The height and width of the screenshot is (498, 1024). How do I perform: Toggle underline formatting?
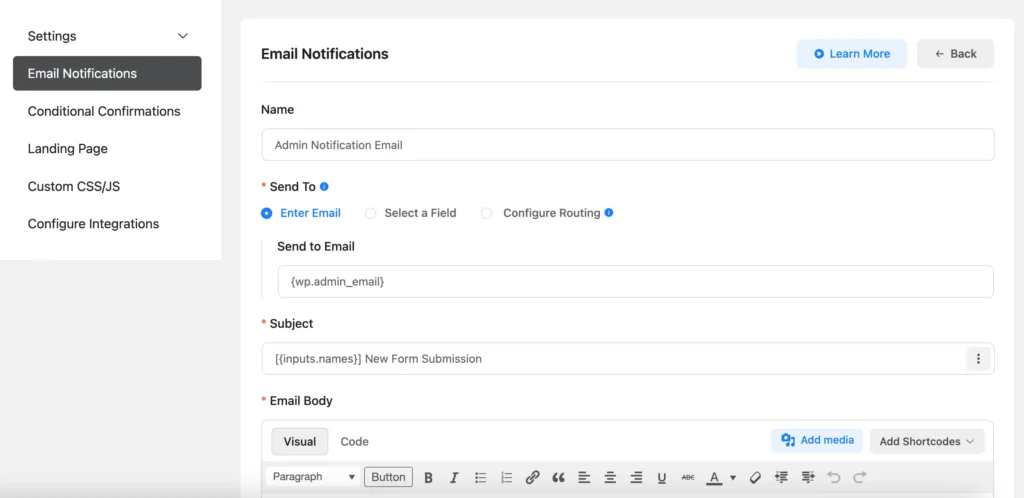pos(662,477)
